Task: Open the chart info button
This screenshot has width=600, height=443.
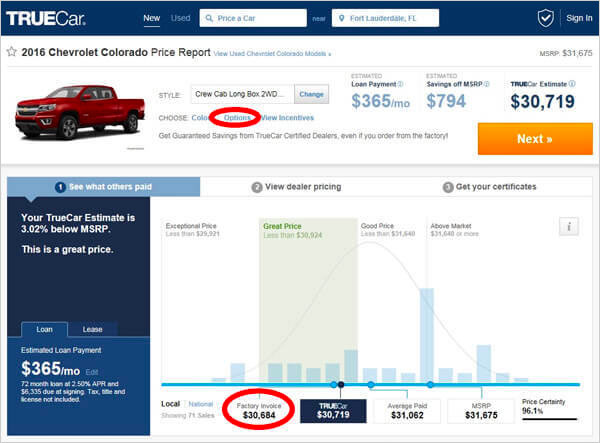Action: pos(569,226)
